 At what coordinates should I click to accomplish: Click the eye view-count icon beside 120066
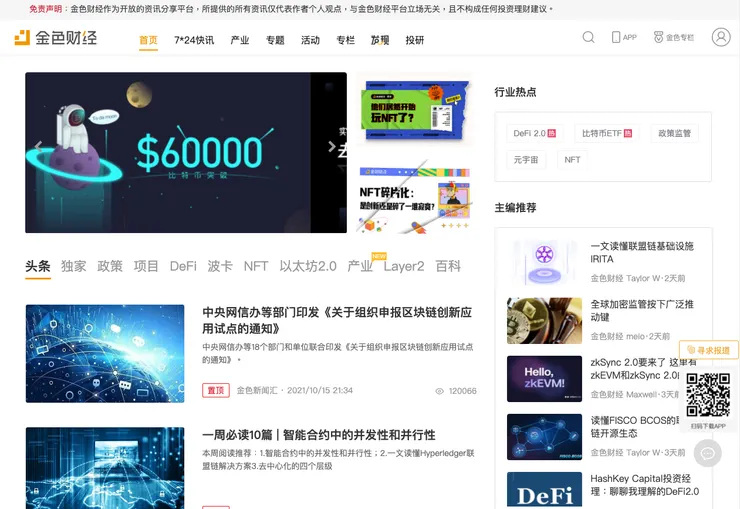[439, 391]
